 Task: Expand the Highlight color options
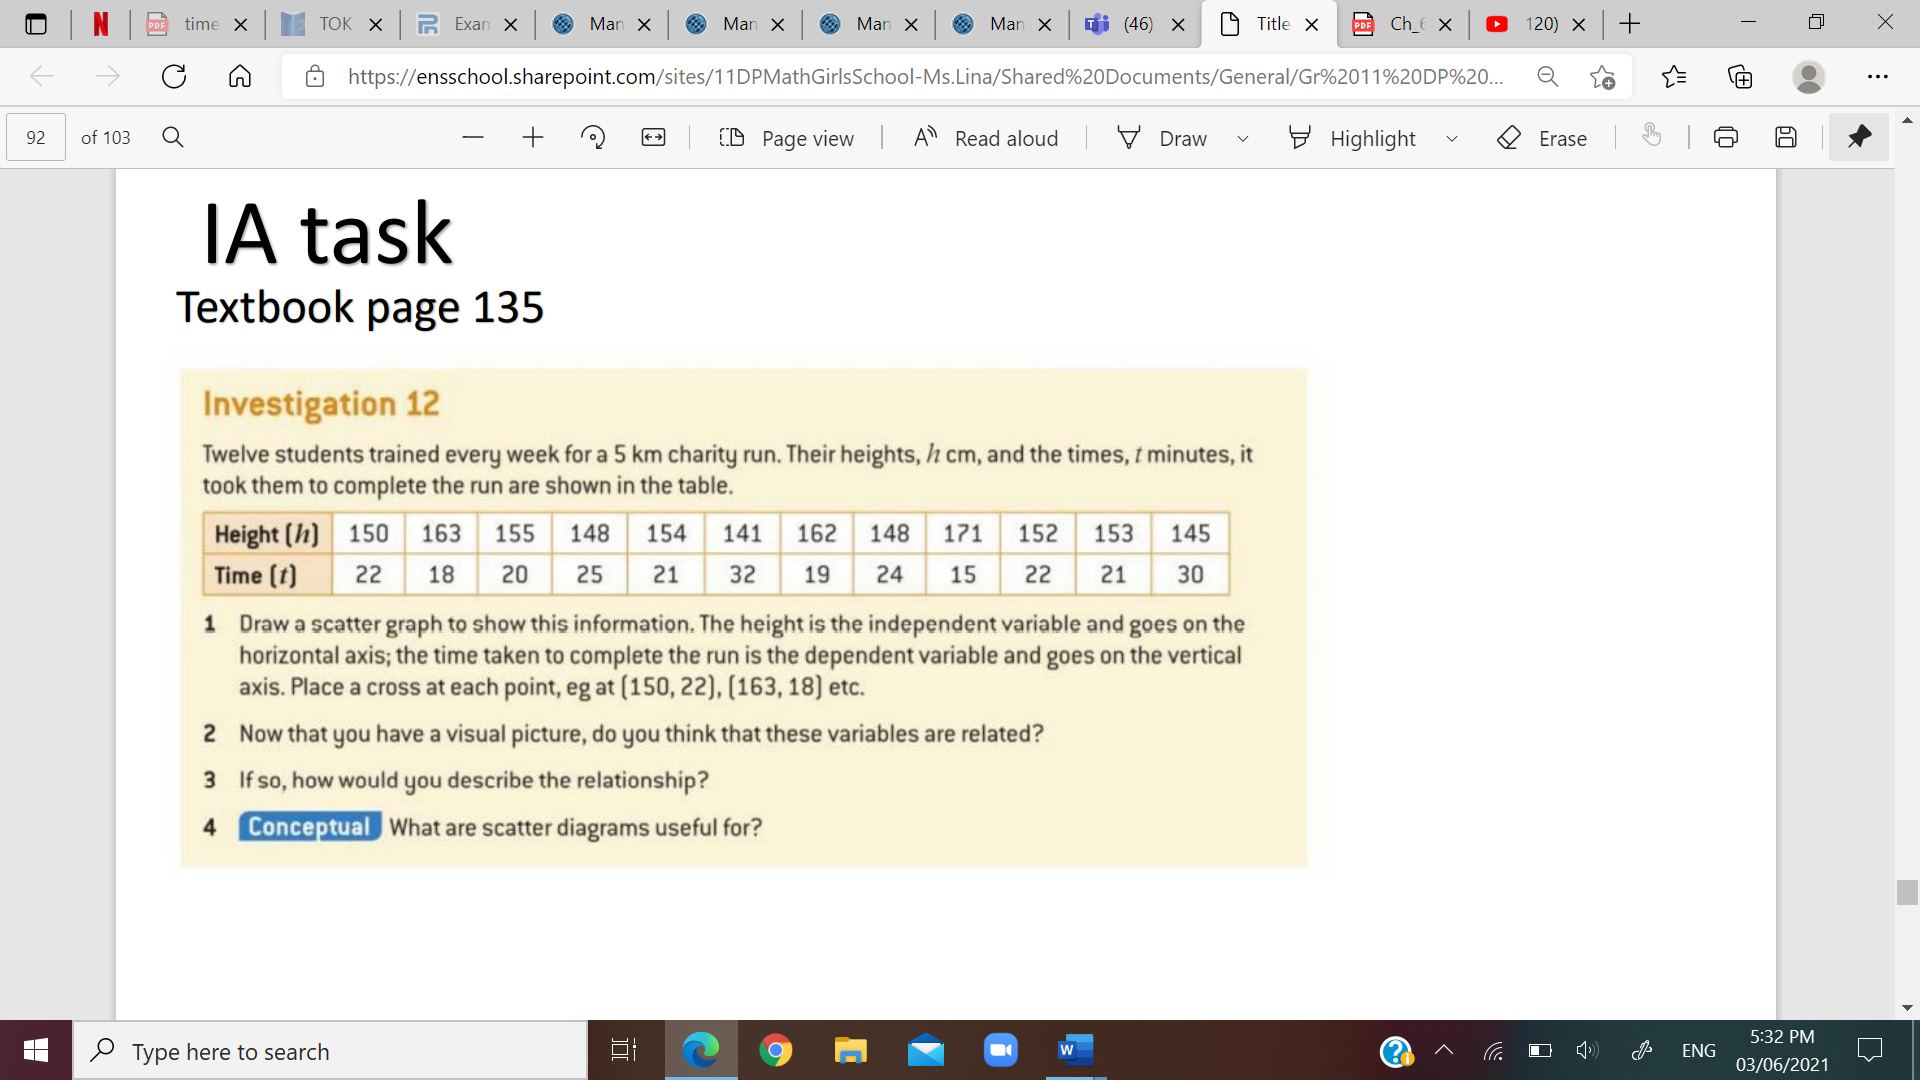(1452, 139)
